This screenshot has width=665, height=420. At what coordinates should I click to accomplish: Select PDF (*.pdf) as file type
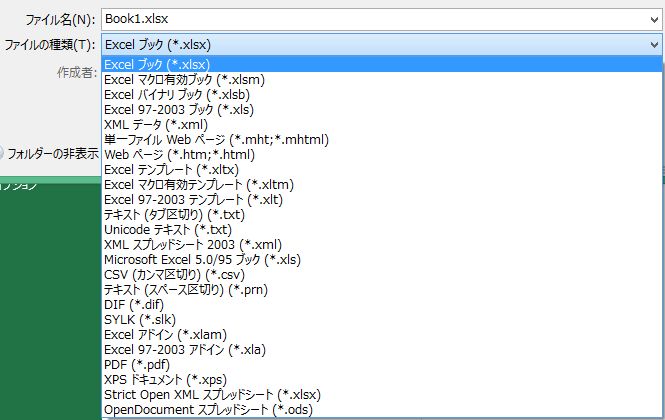(x=382, y=365)
